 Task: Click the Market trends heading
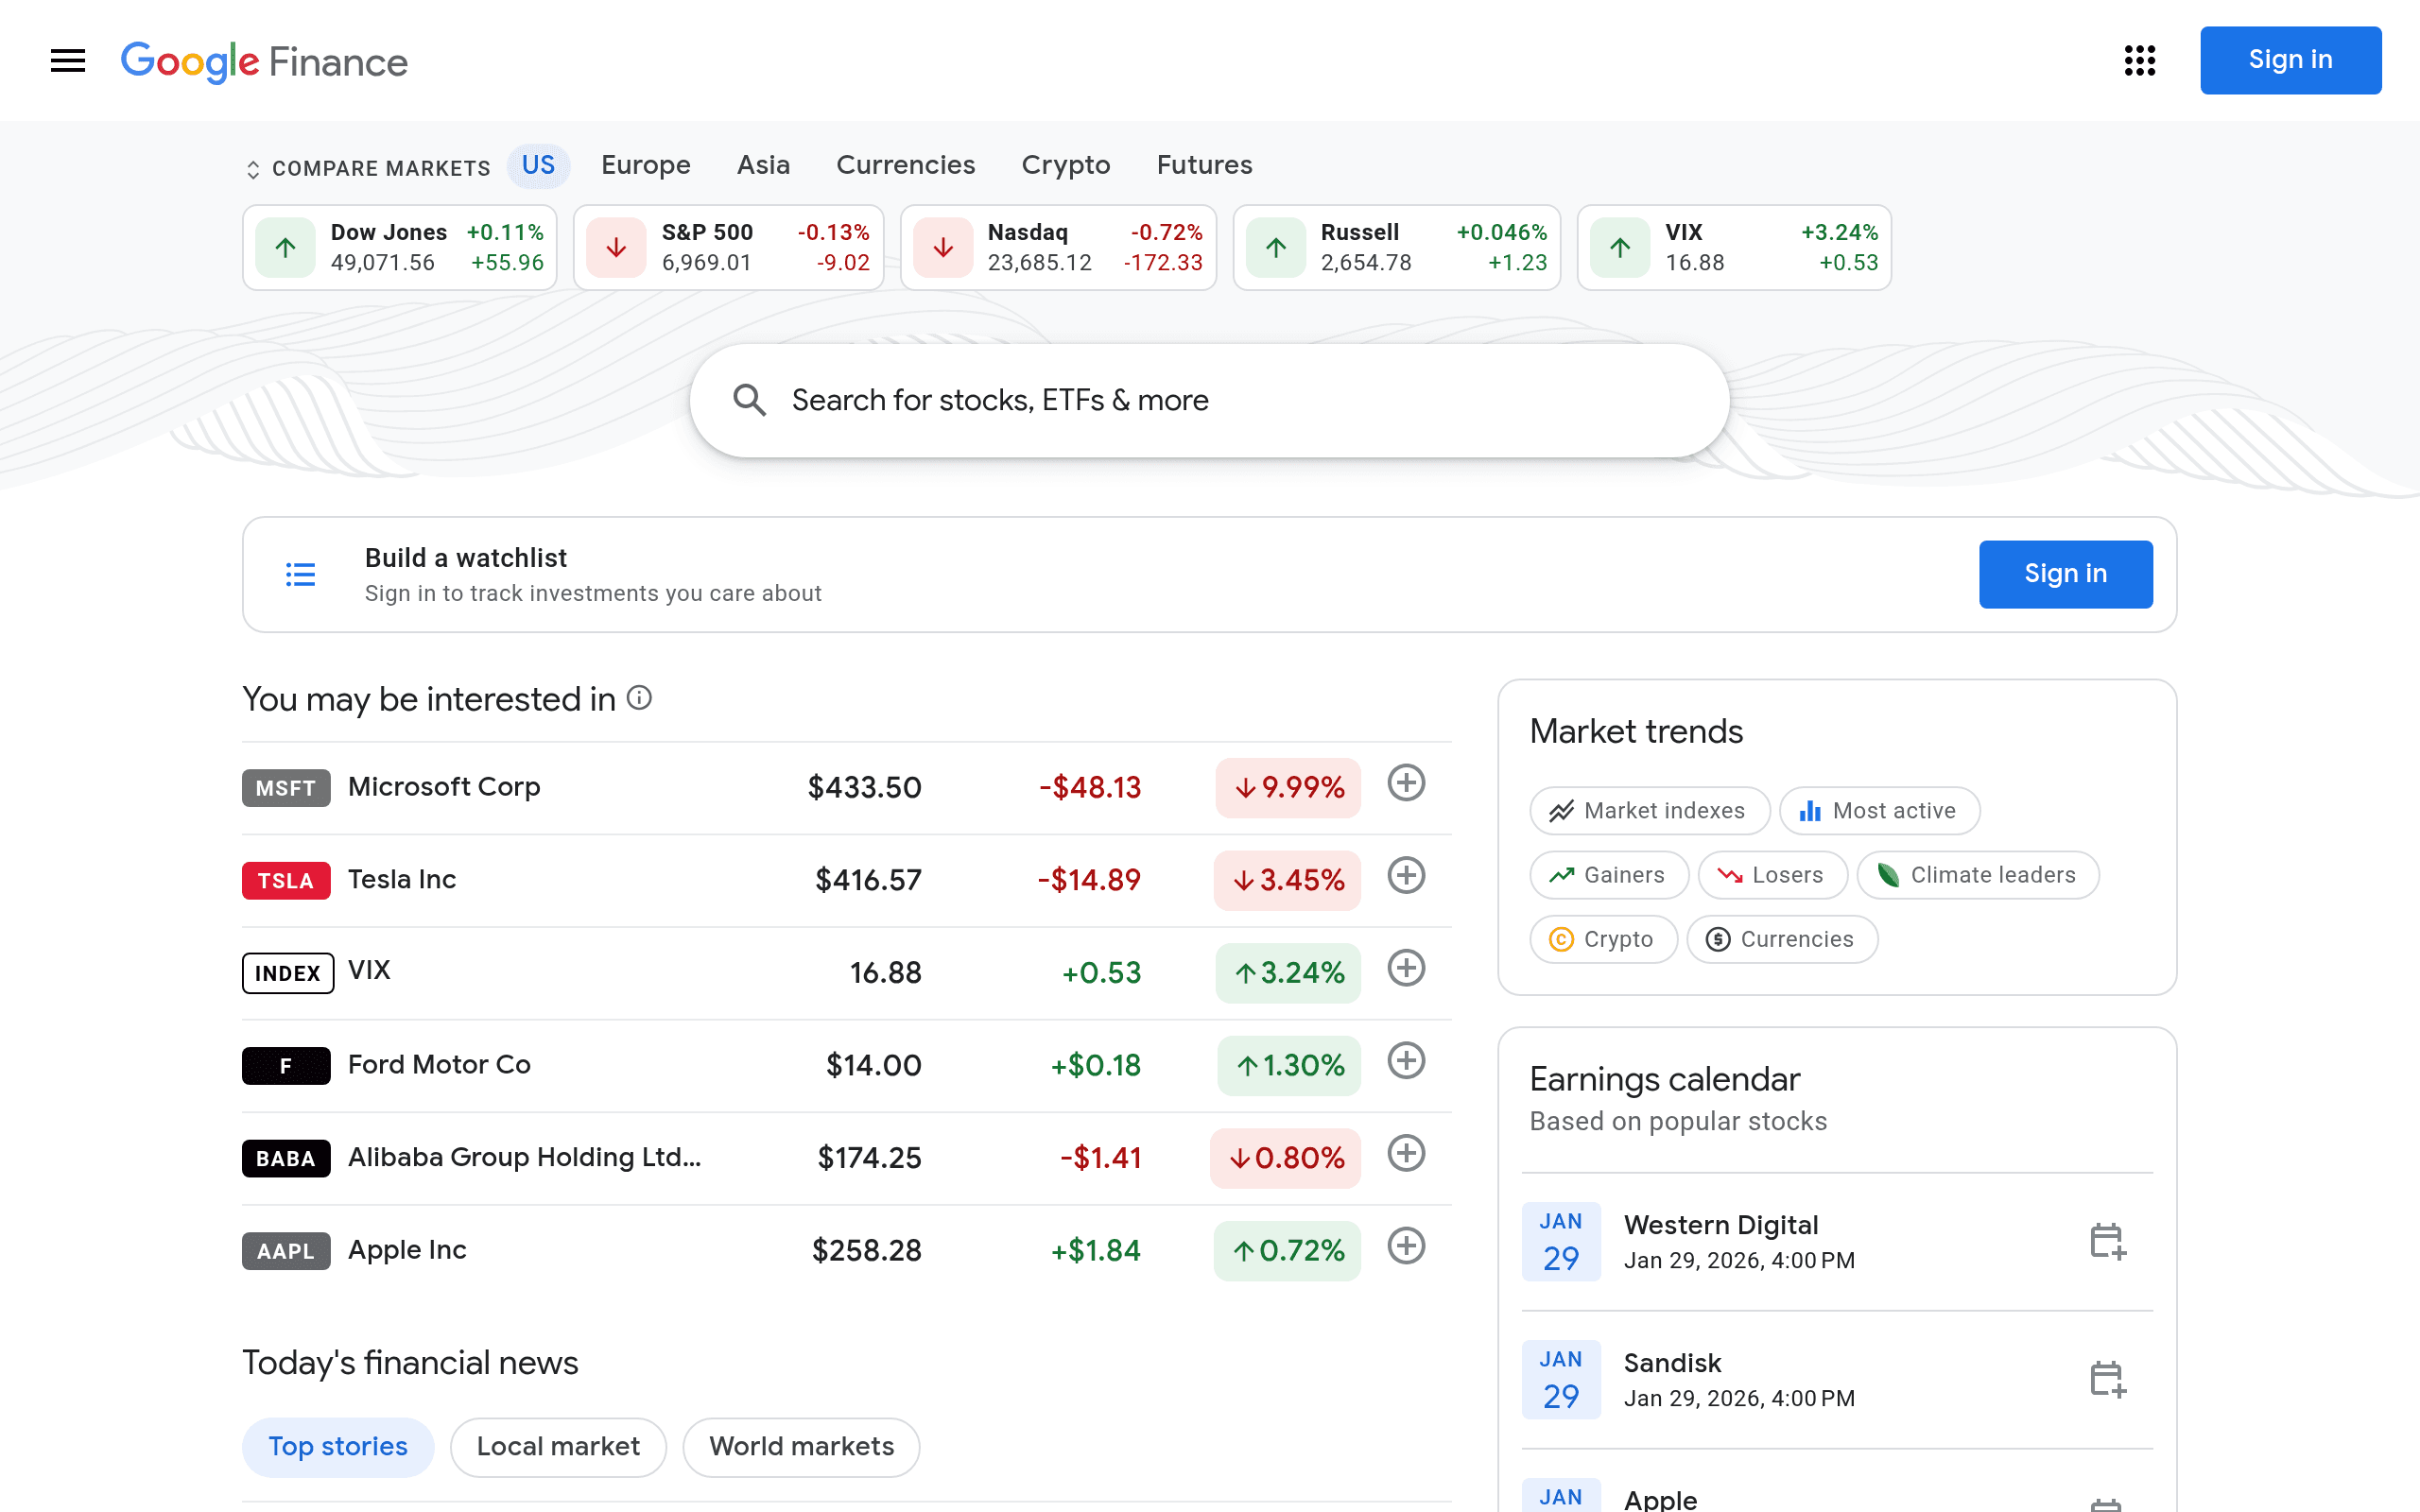1636,731
